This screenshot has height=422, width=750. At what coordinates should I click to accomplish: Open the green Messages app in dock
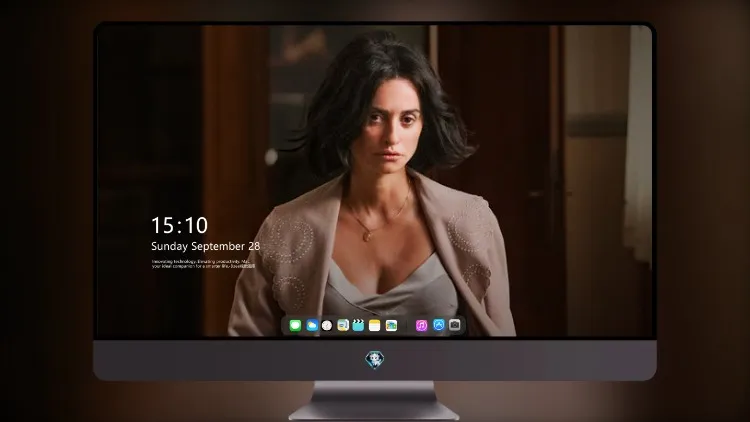coord(295,325)
